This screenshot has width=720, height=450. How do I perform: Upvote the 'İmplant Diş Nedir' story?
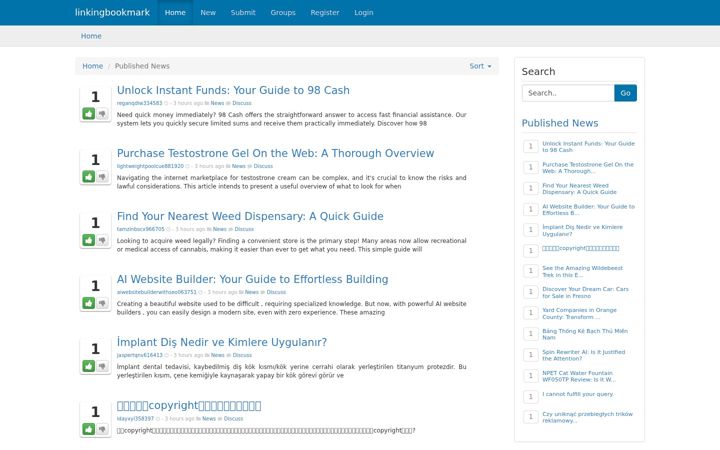pyautogui.click(x=89, y=366)
